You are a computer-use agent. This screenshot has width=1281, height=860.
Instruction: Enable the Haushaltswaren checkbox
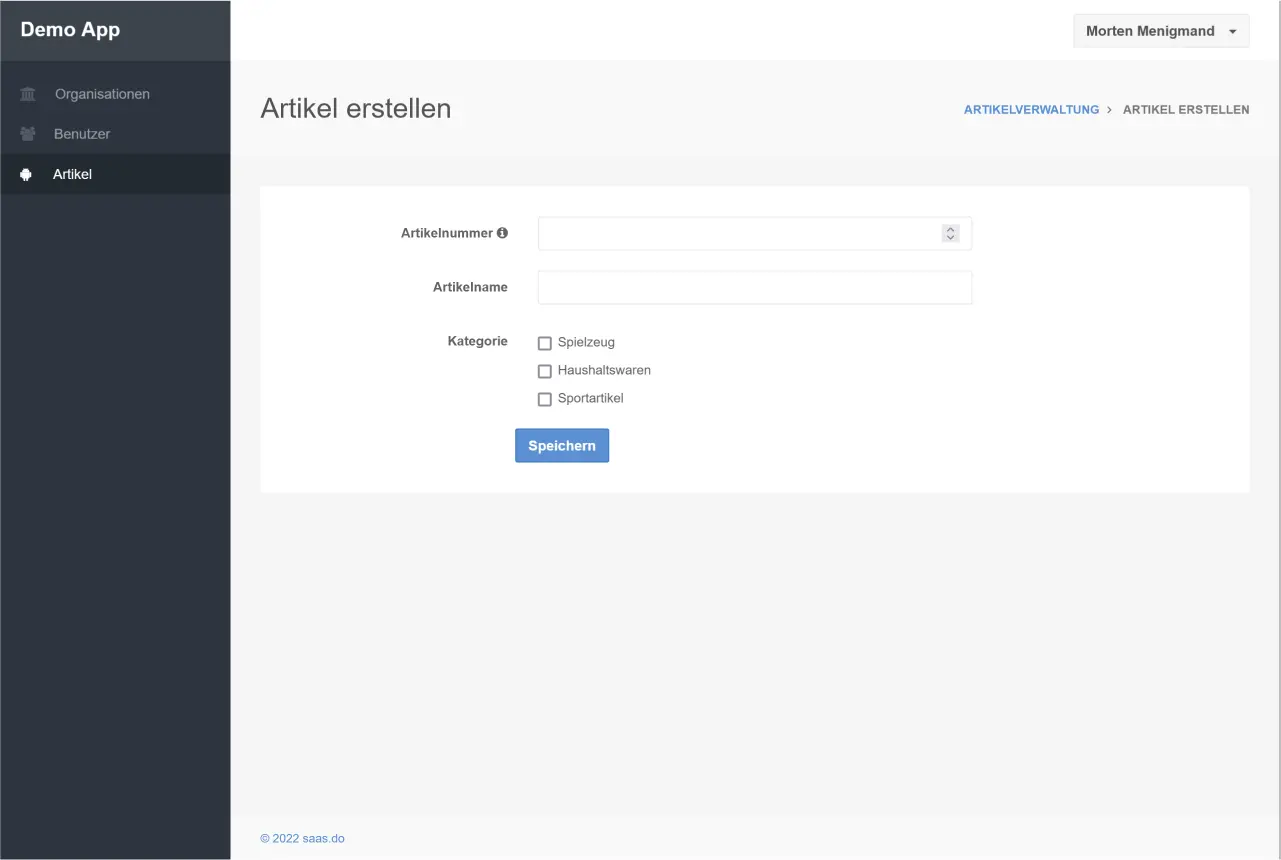point(545,371)
